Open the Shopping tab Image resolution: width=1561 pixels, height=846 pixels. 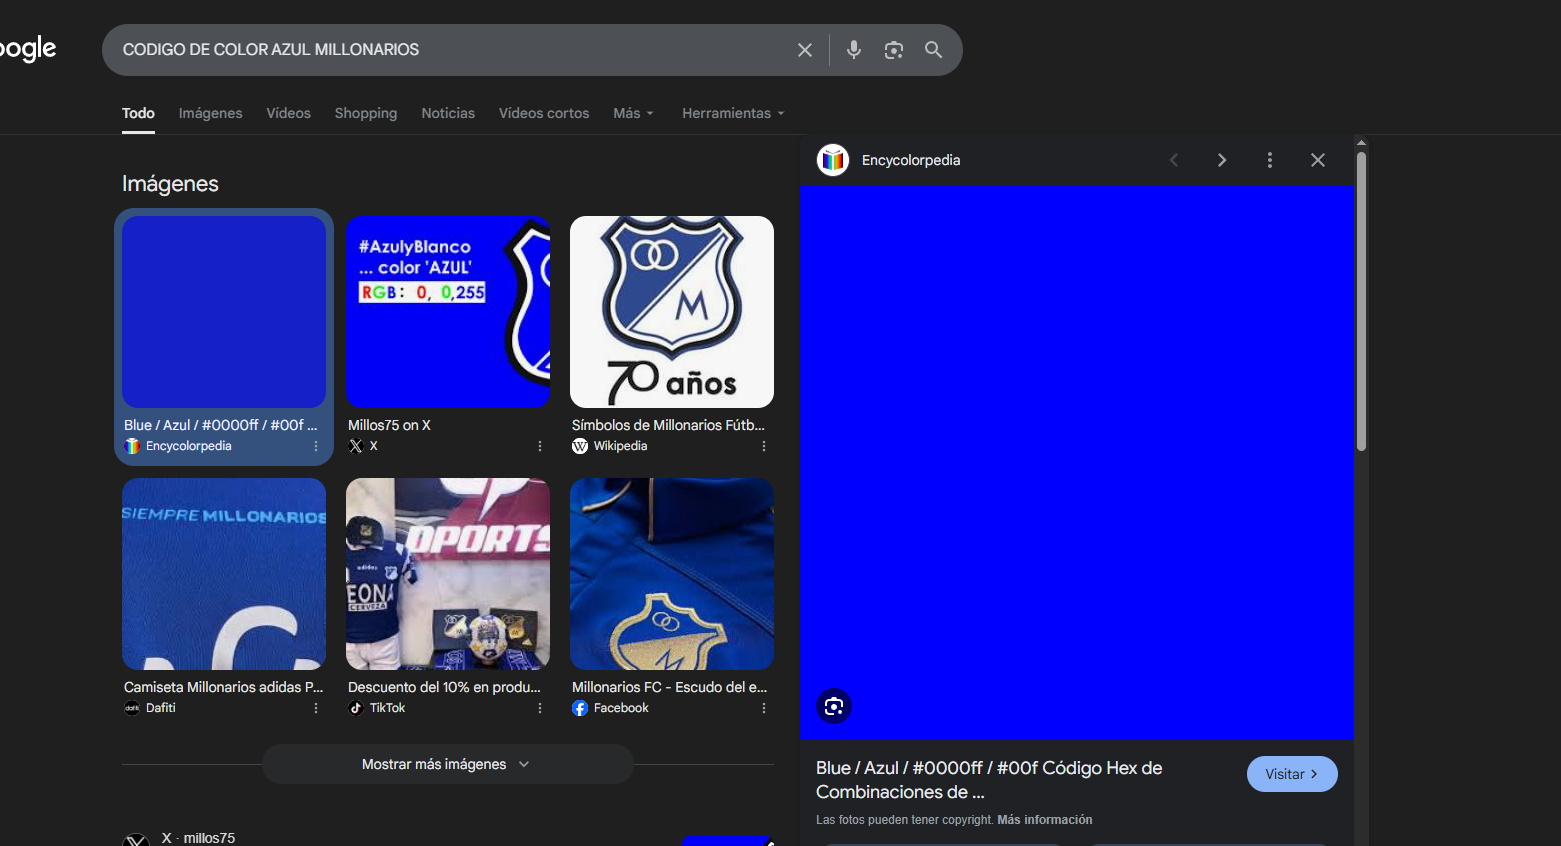tap(366, 113)
